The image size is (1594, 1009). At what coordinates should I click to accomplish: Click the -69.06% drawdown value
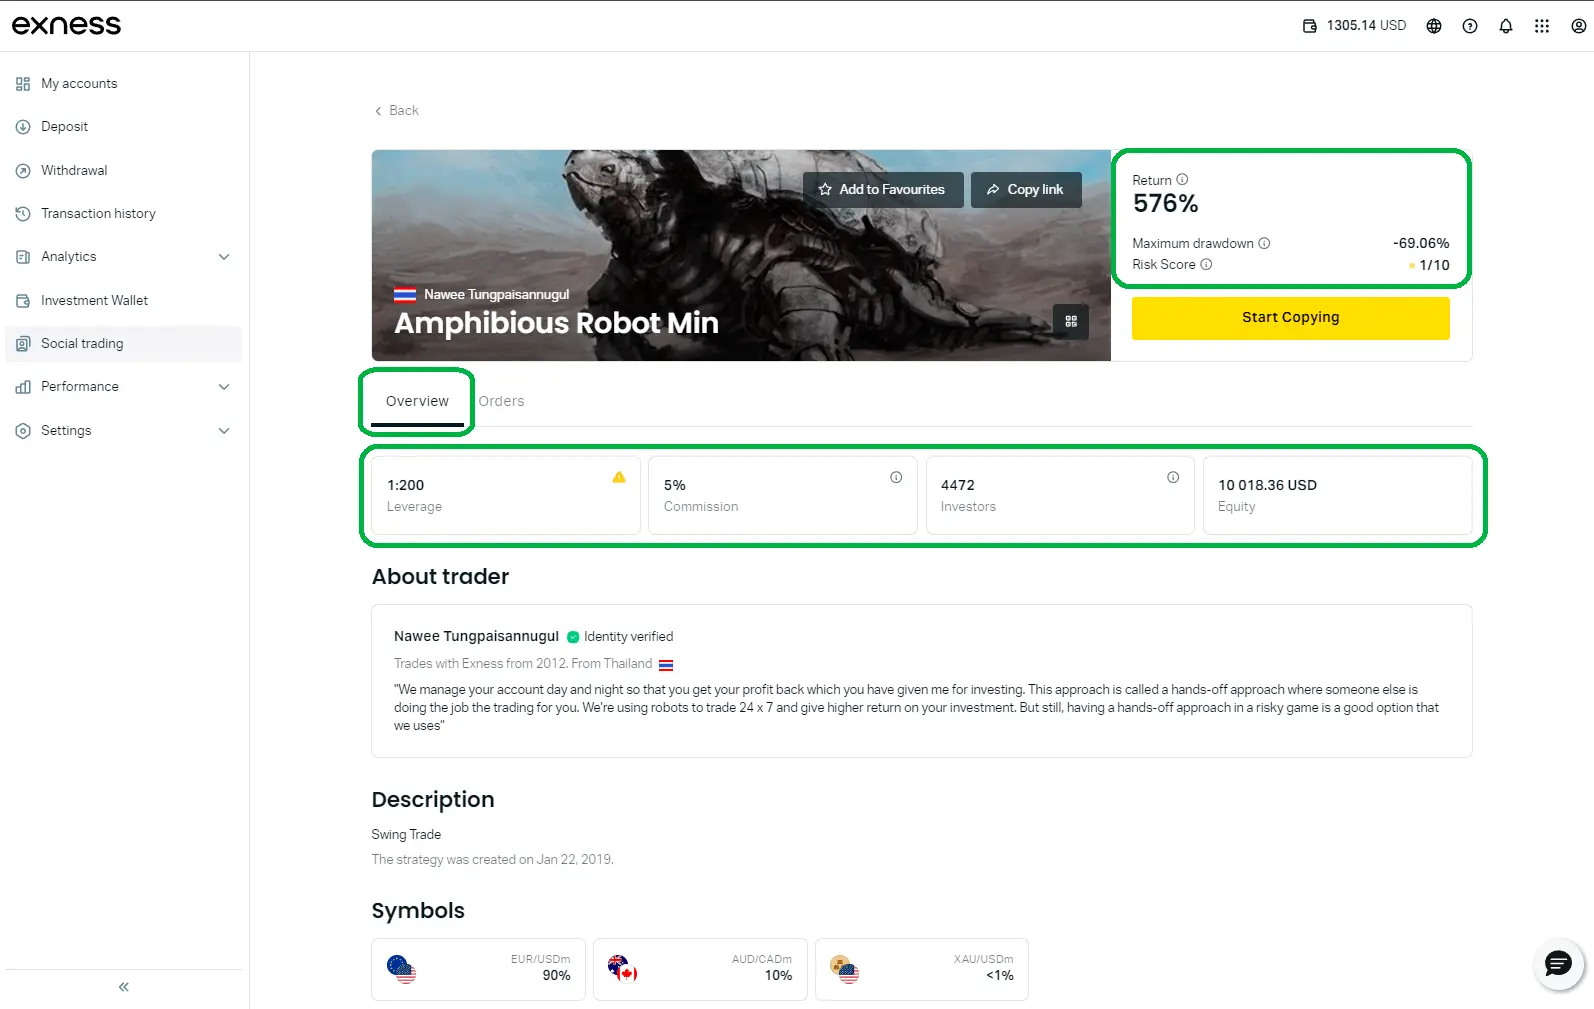1420,243
